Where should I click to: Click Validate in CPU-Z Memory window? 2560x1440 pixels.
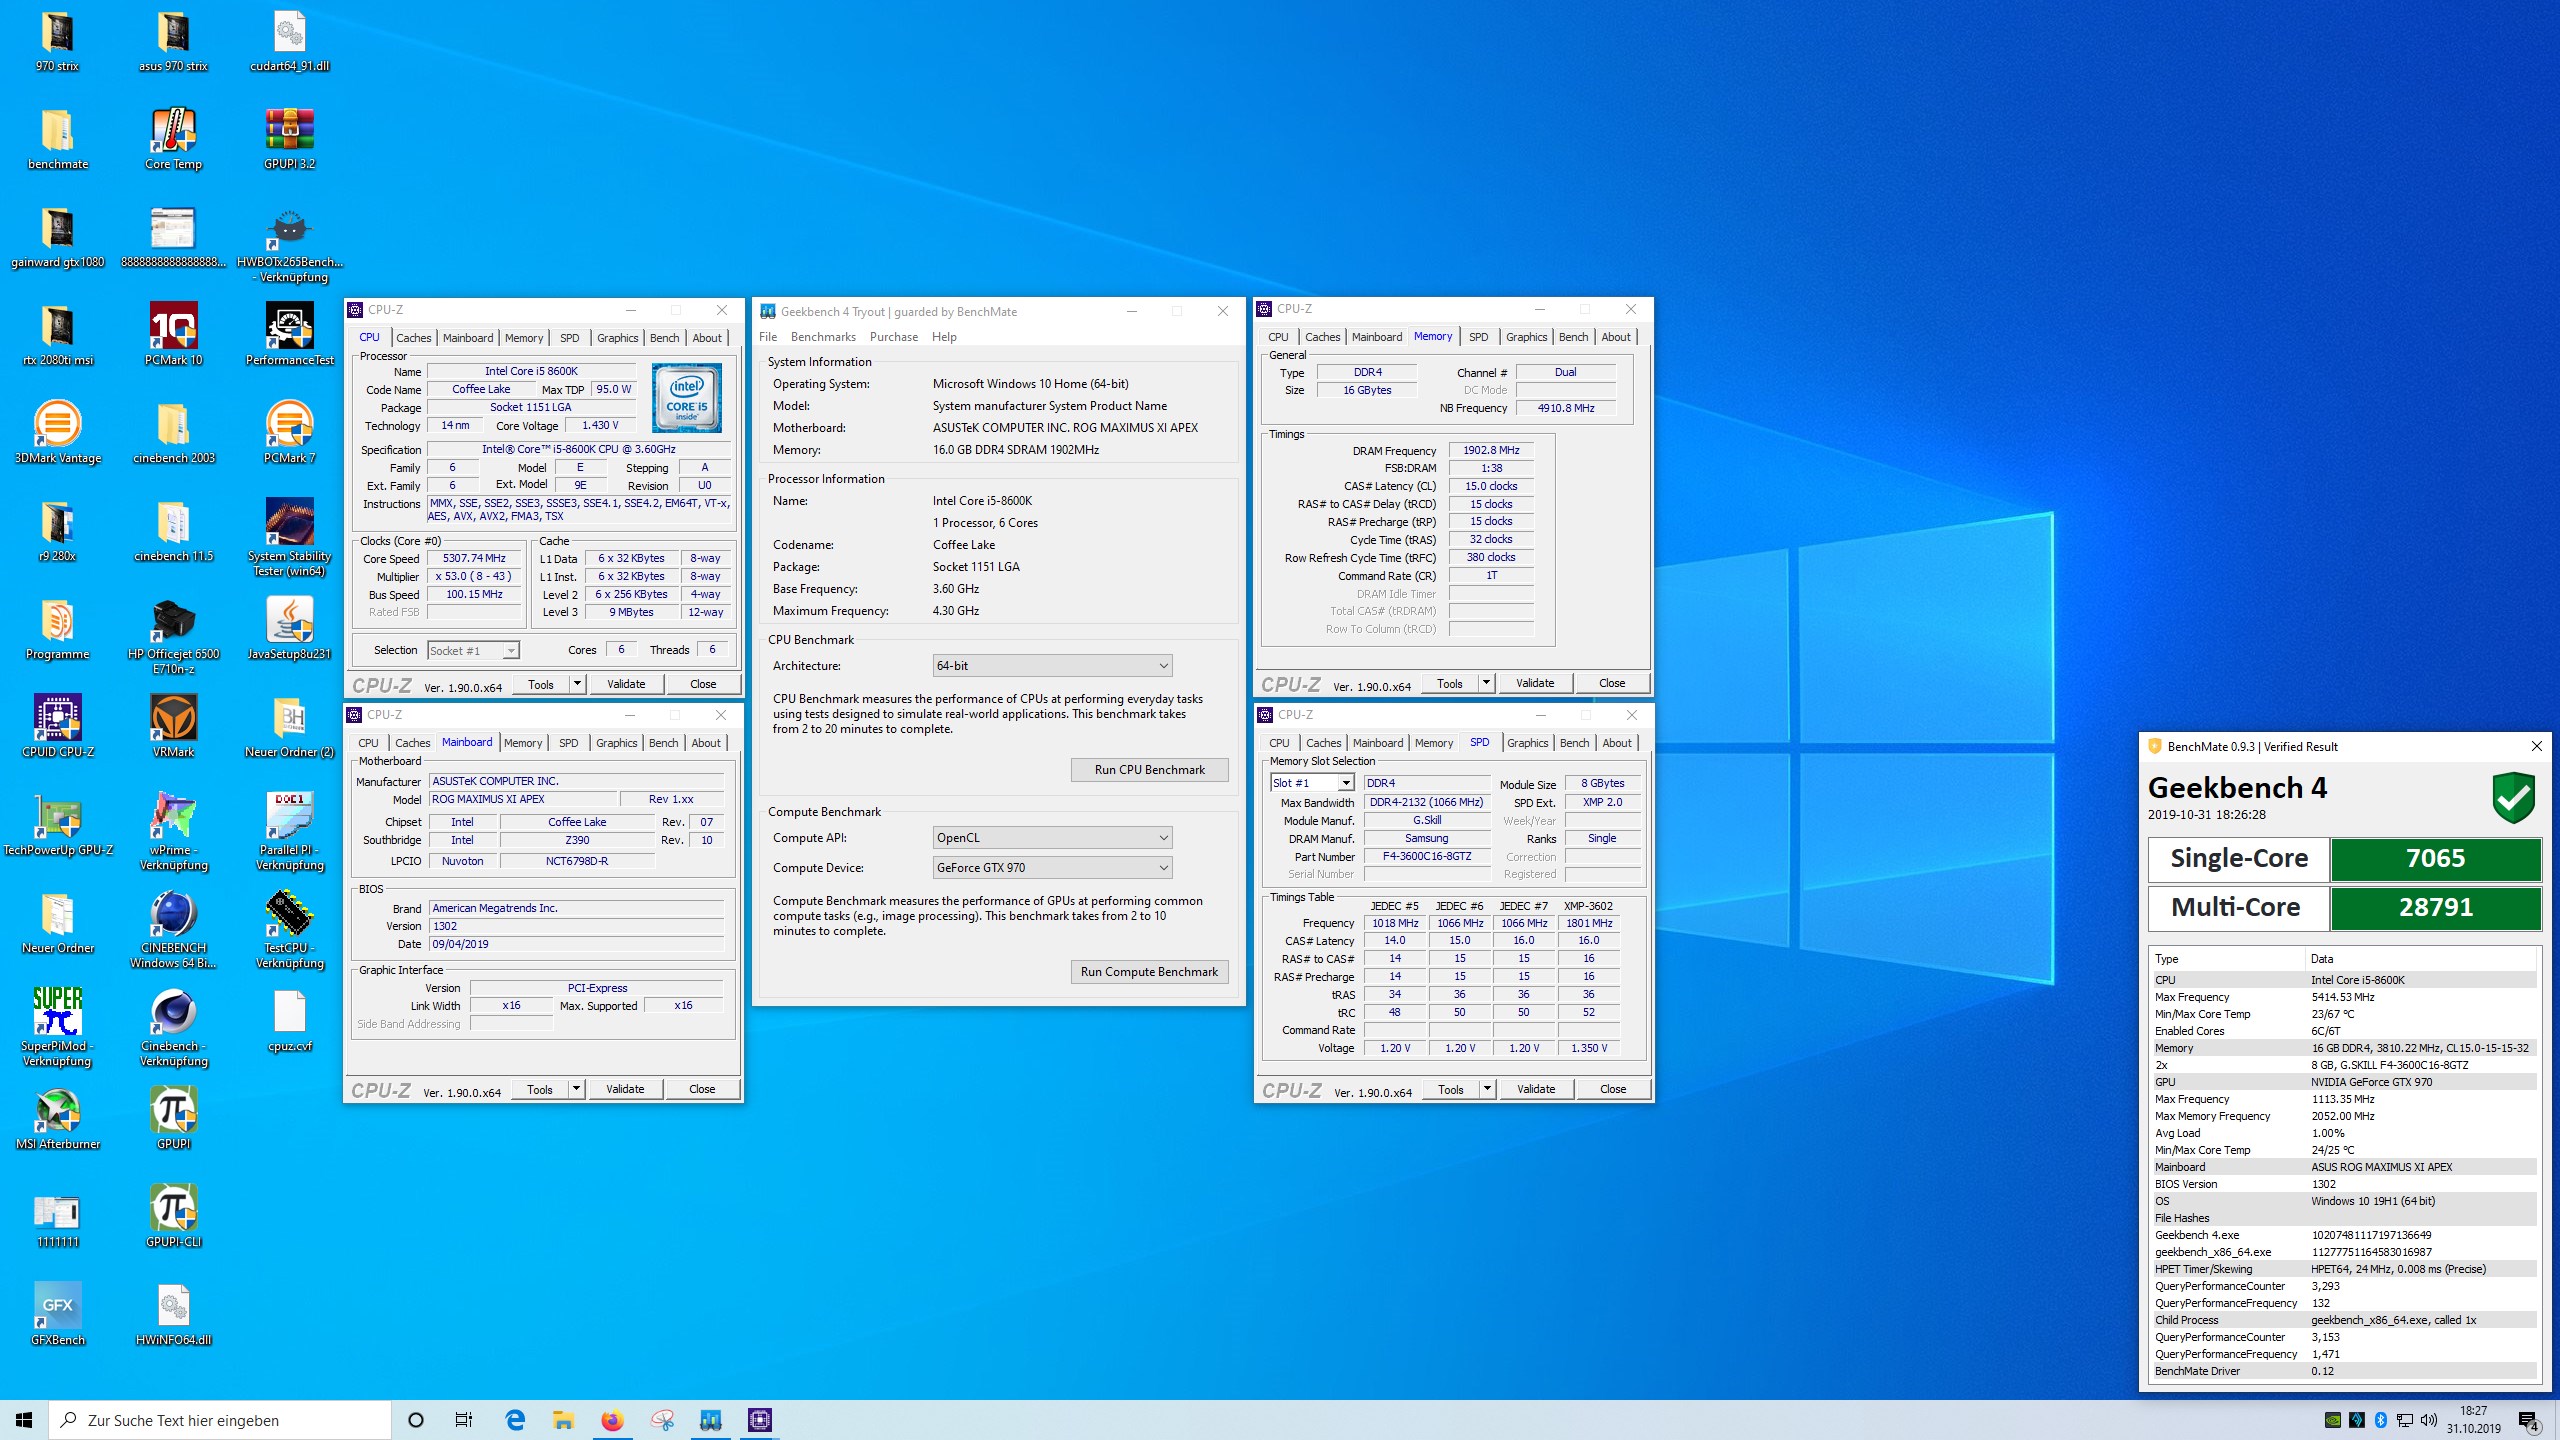(1535, 683)
